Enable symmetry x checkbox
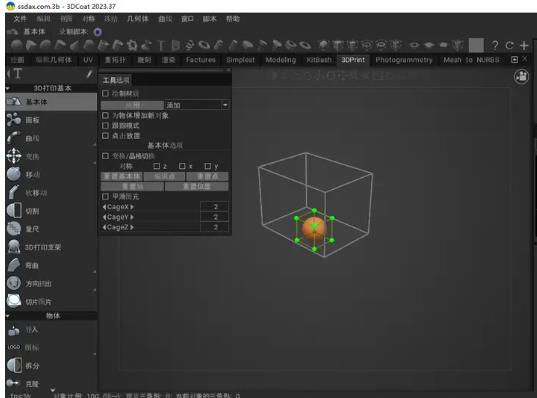The height and width of the screenshot is (398, 537). click(x=182, y=166)
